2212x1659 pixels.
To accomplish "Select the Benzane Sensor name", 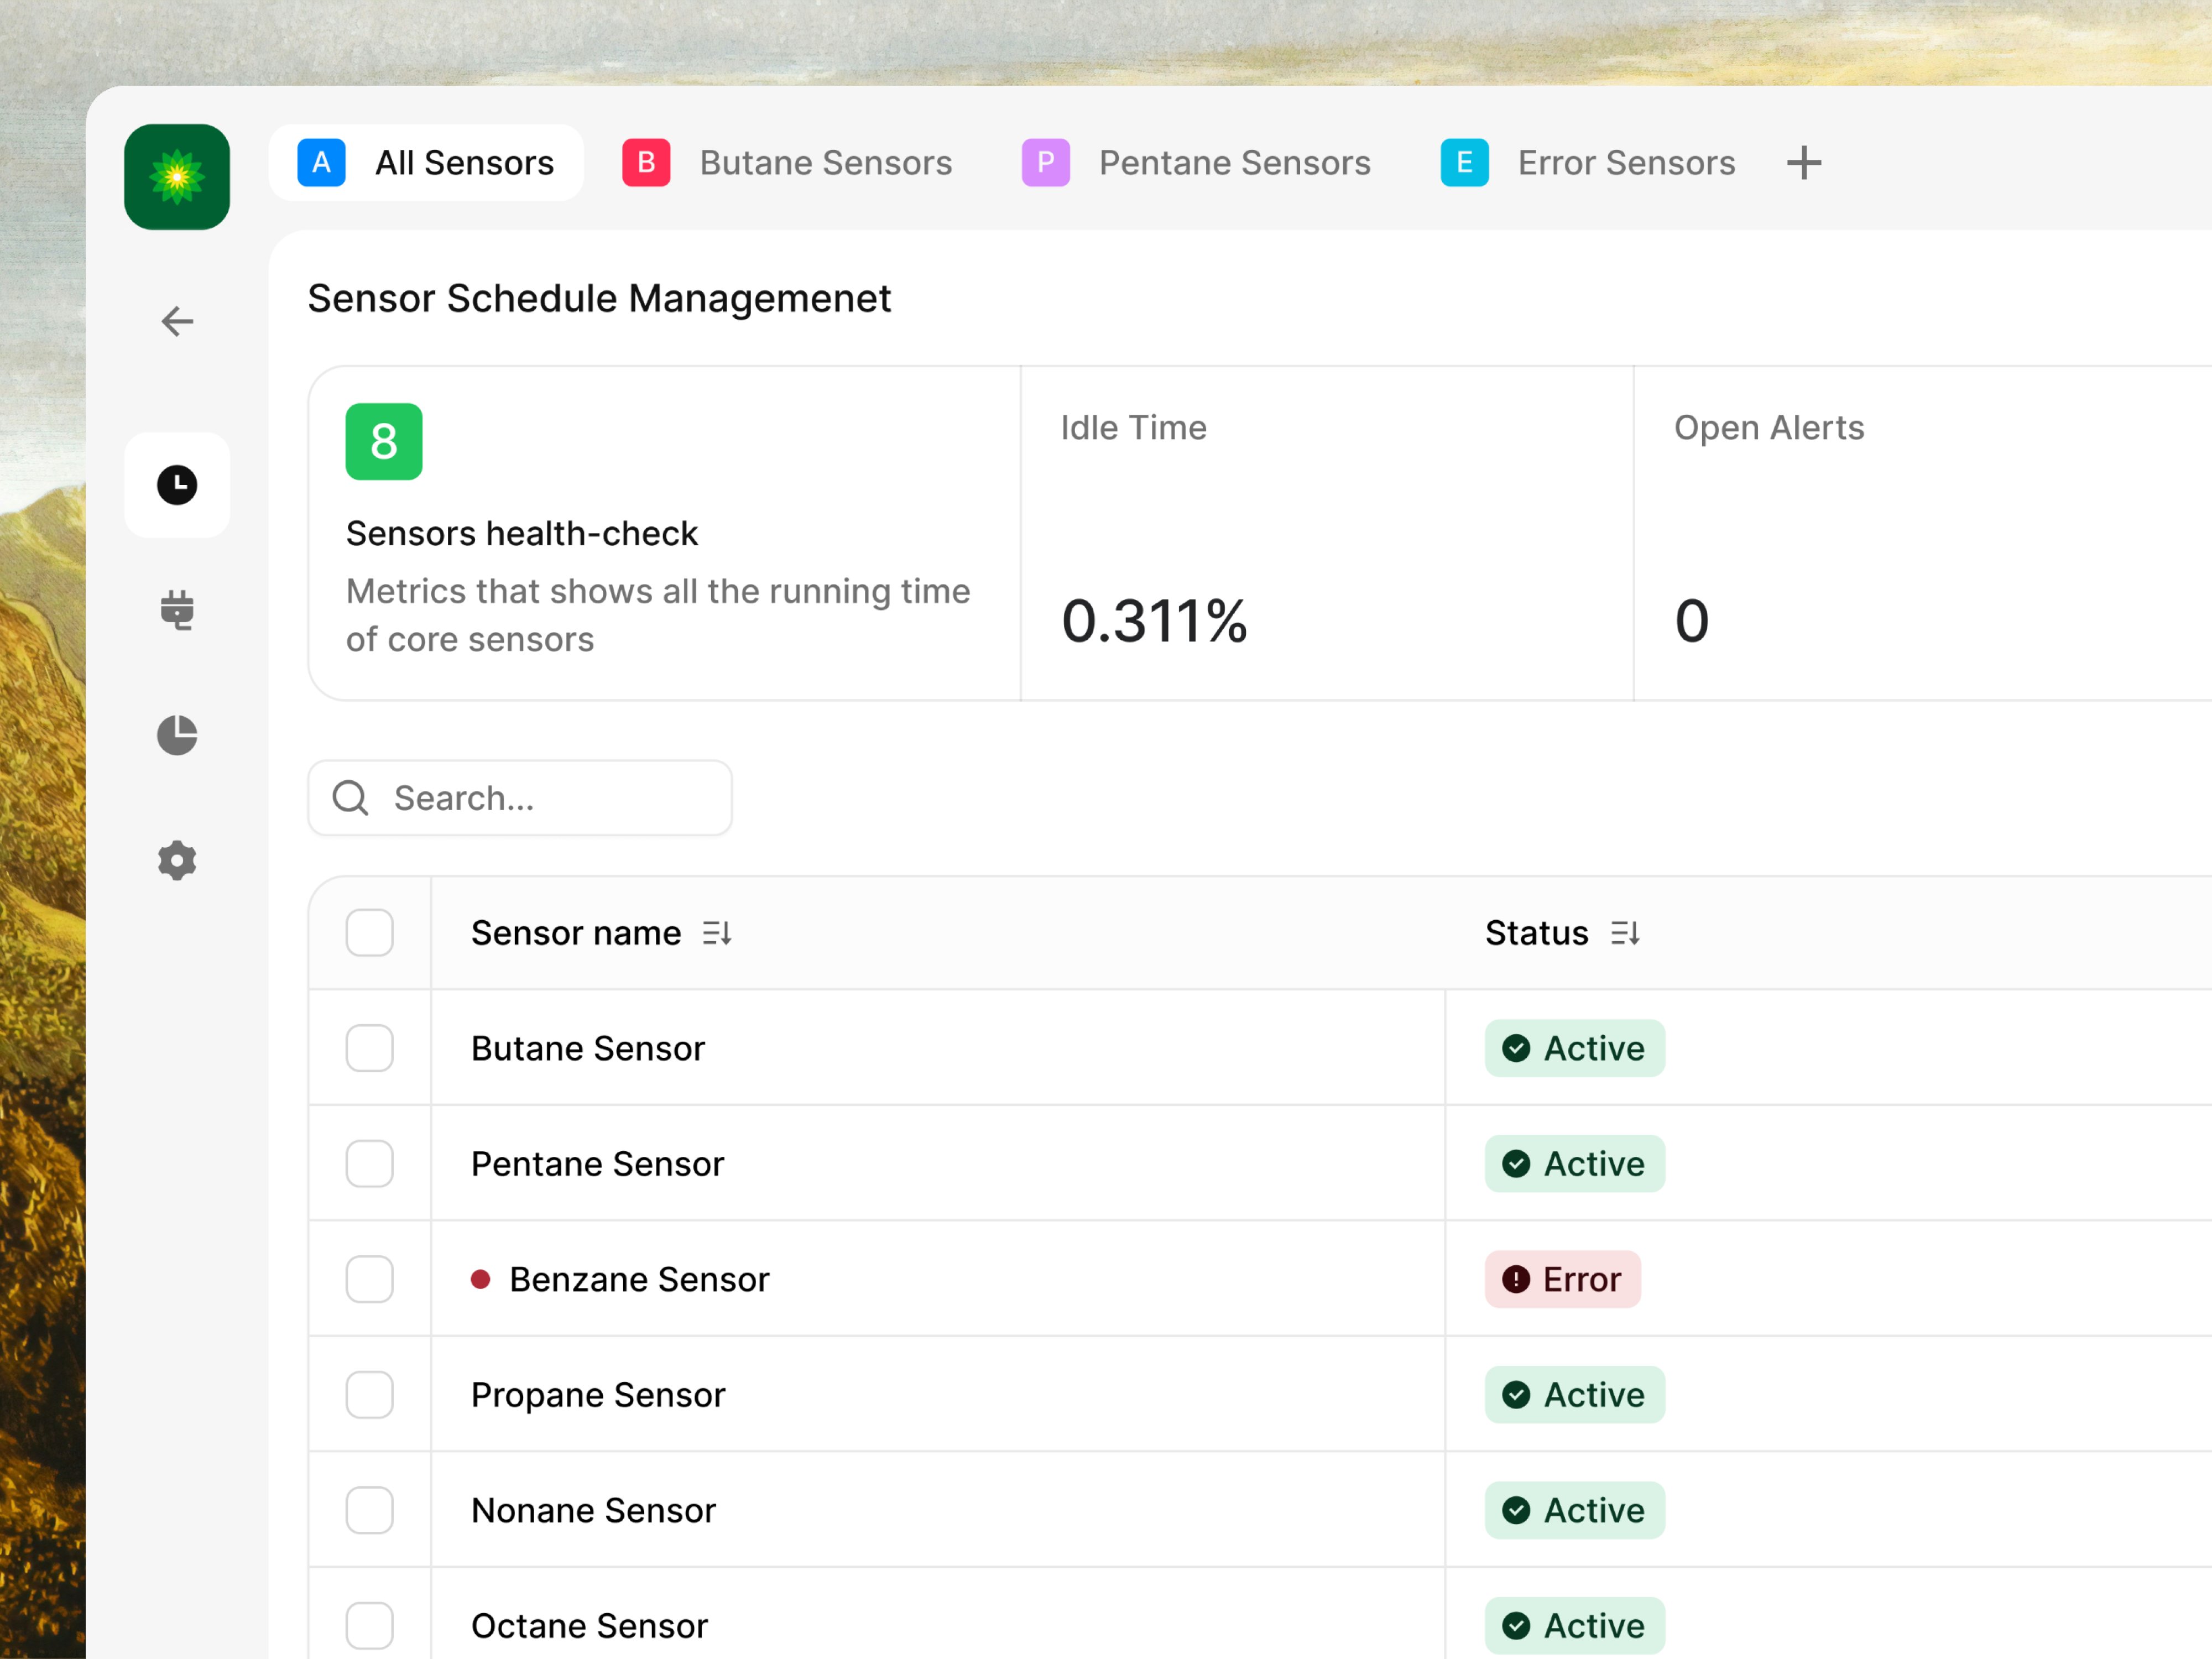I will (x=640, y=1279).
